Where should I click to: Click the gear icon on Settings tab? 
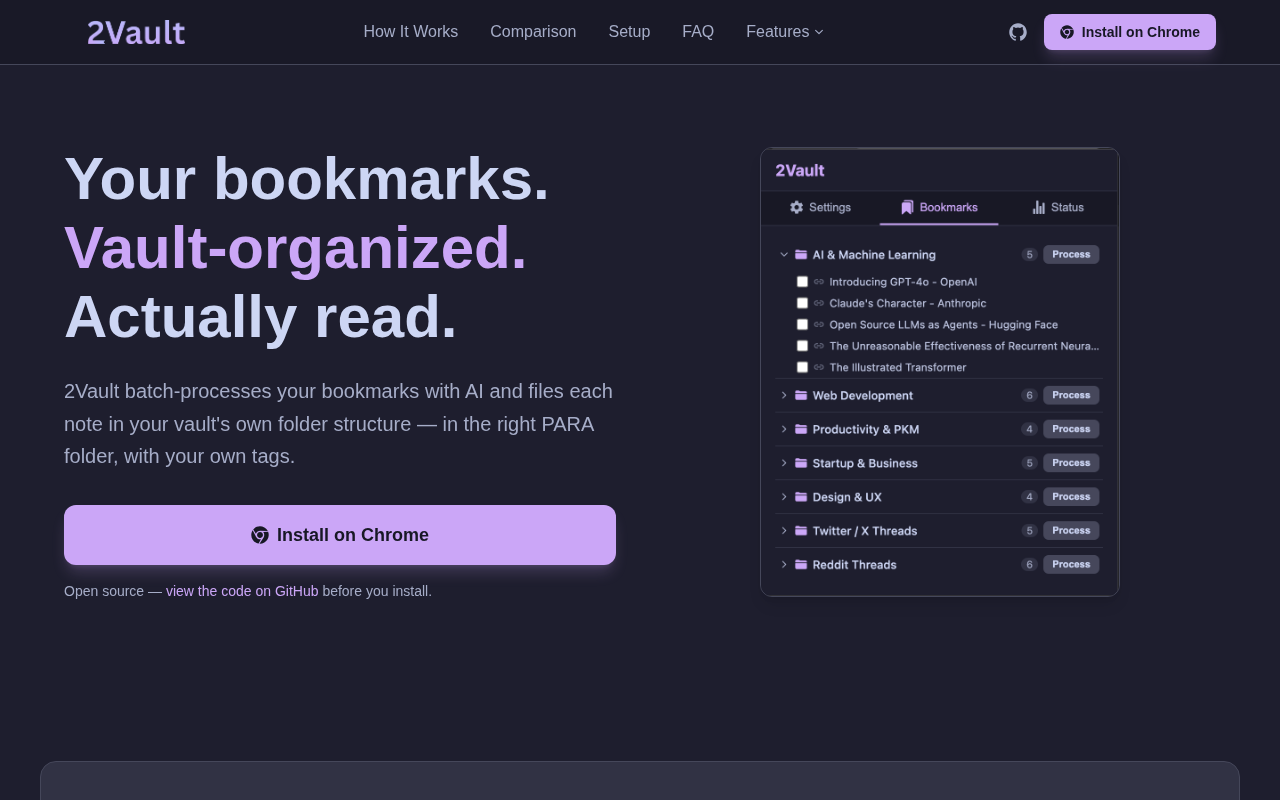pyautogui.click(x=797, y=207)
